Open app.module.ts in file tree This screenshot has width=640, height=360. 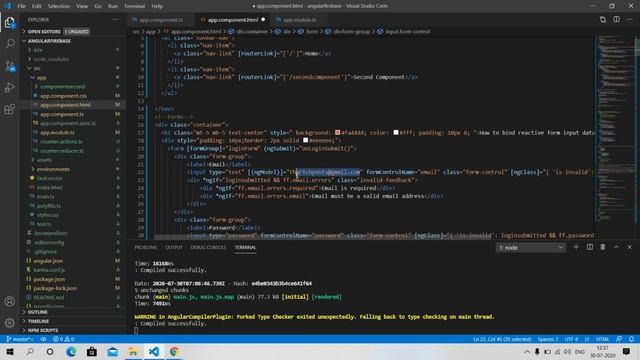(57, 133)
